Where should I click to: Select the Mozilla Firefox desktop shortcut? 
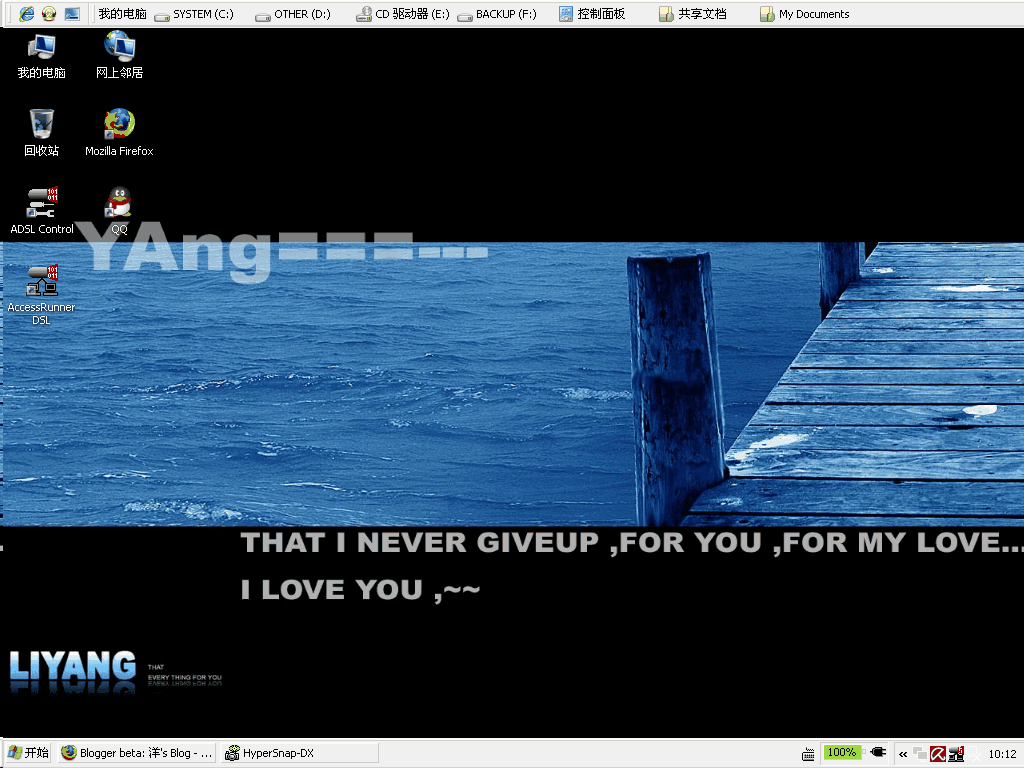coord(120,133)
